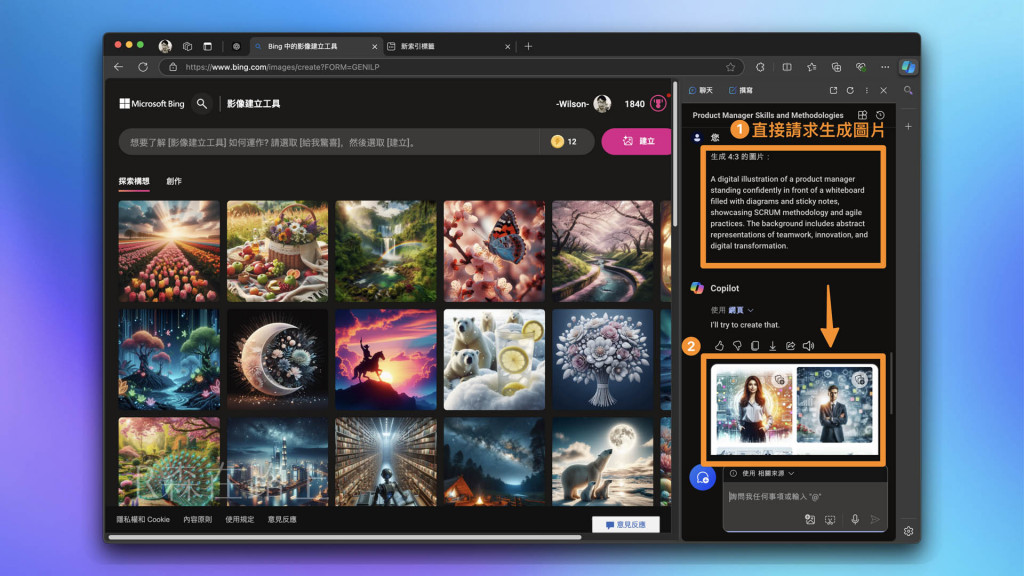
Task: Focus the image prompt input field
Action: pos(330,142)
